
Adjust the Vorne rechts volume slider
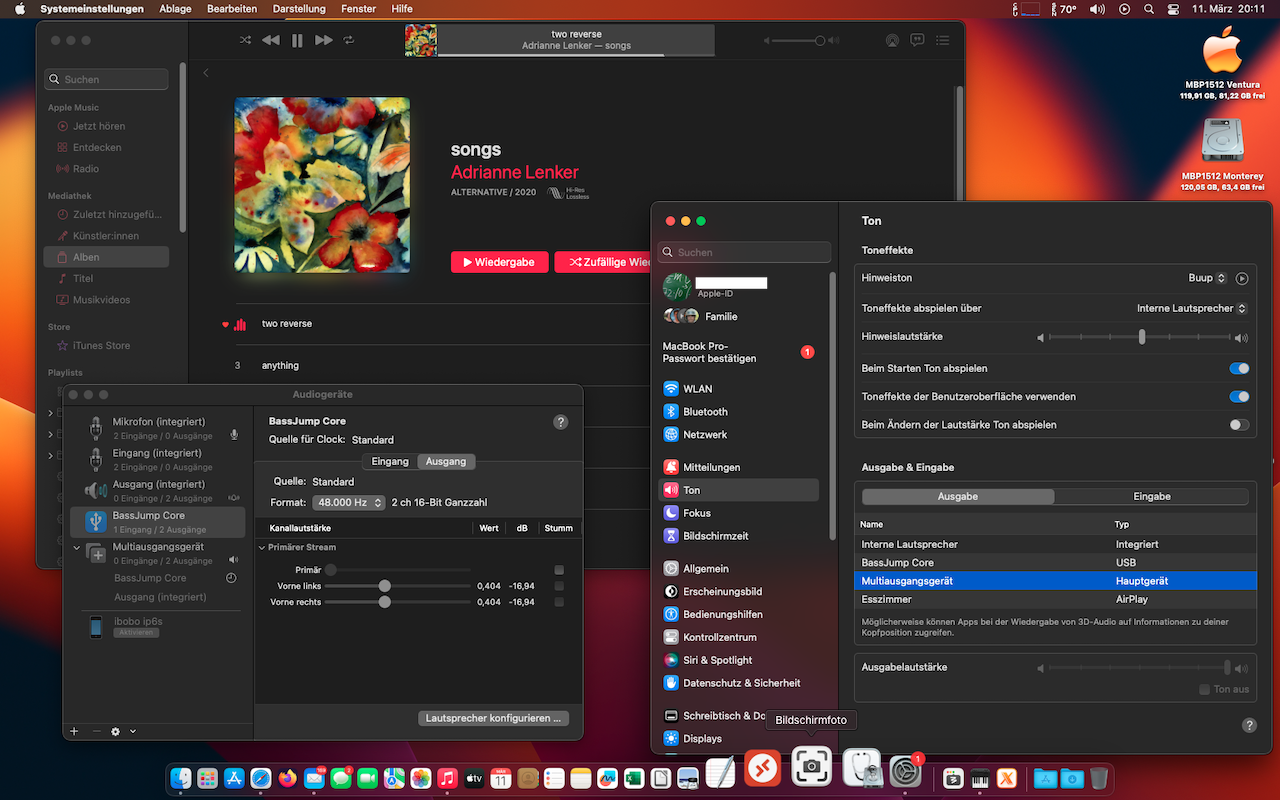coord(398,602)
